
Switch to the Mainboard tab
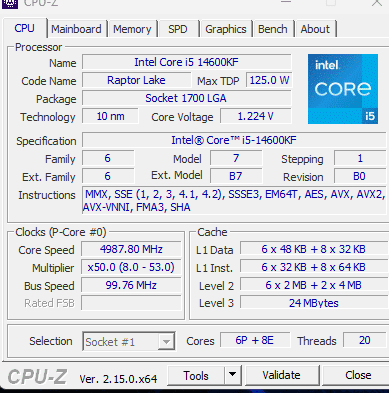coord(76,29)
